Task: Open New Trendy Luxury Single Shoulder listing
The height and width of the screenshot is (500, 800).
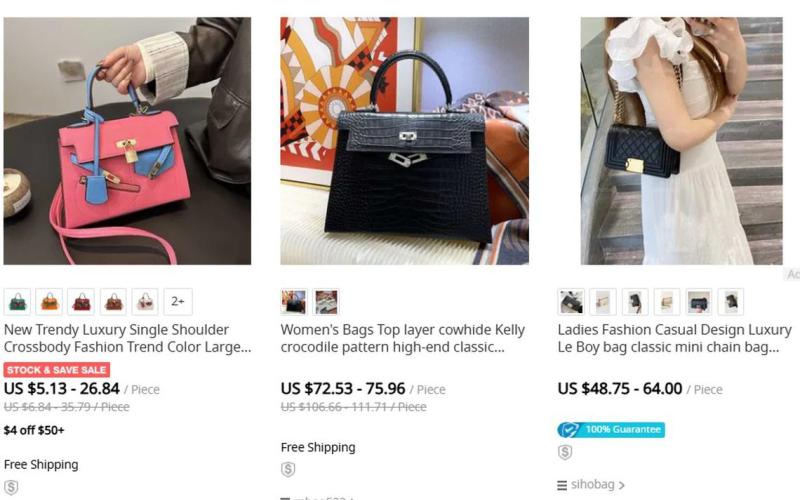Action: [x=128, y=338]
